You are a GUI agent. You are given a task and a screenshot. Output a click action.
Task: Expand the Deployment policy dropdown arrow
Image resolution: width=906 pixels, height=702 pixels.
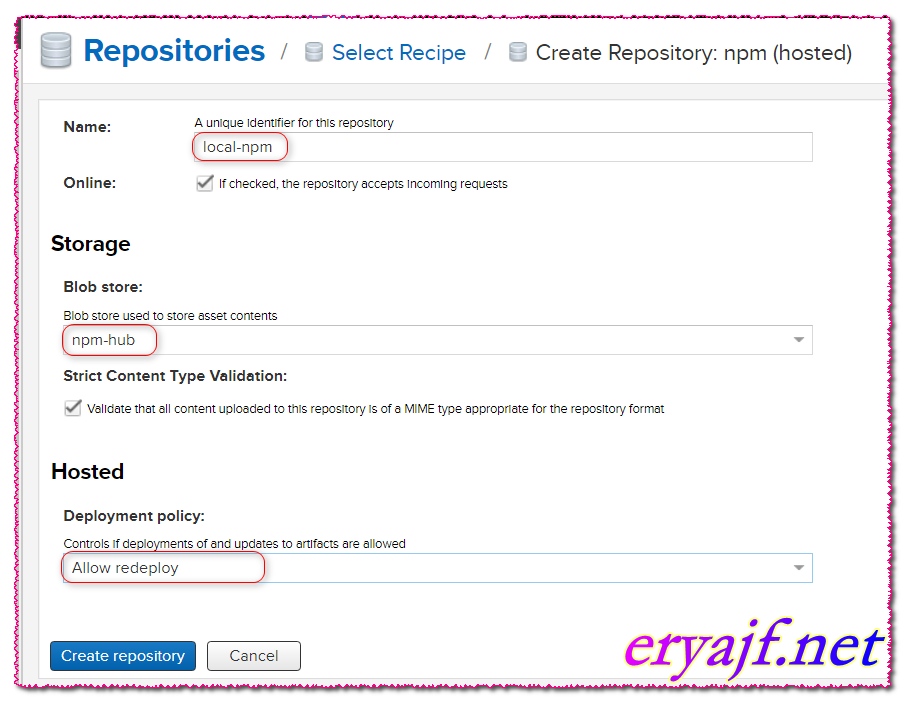799,567
